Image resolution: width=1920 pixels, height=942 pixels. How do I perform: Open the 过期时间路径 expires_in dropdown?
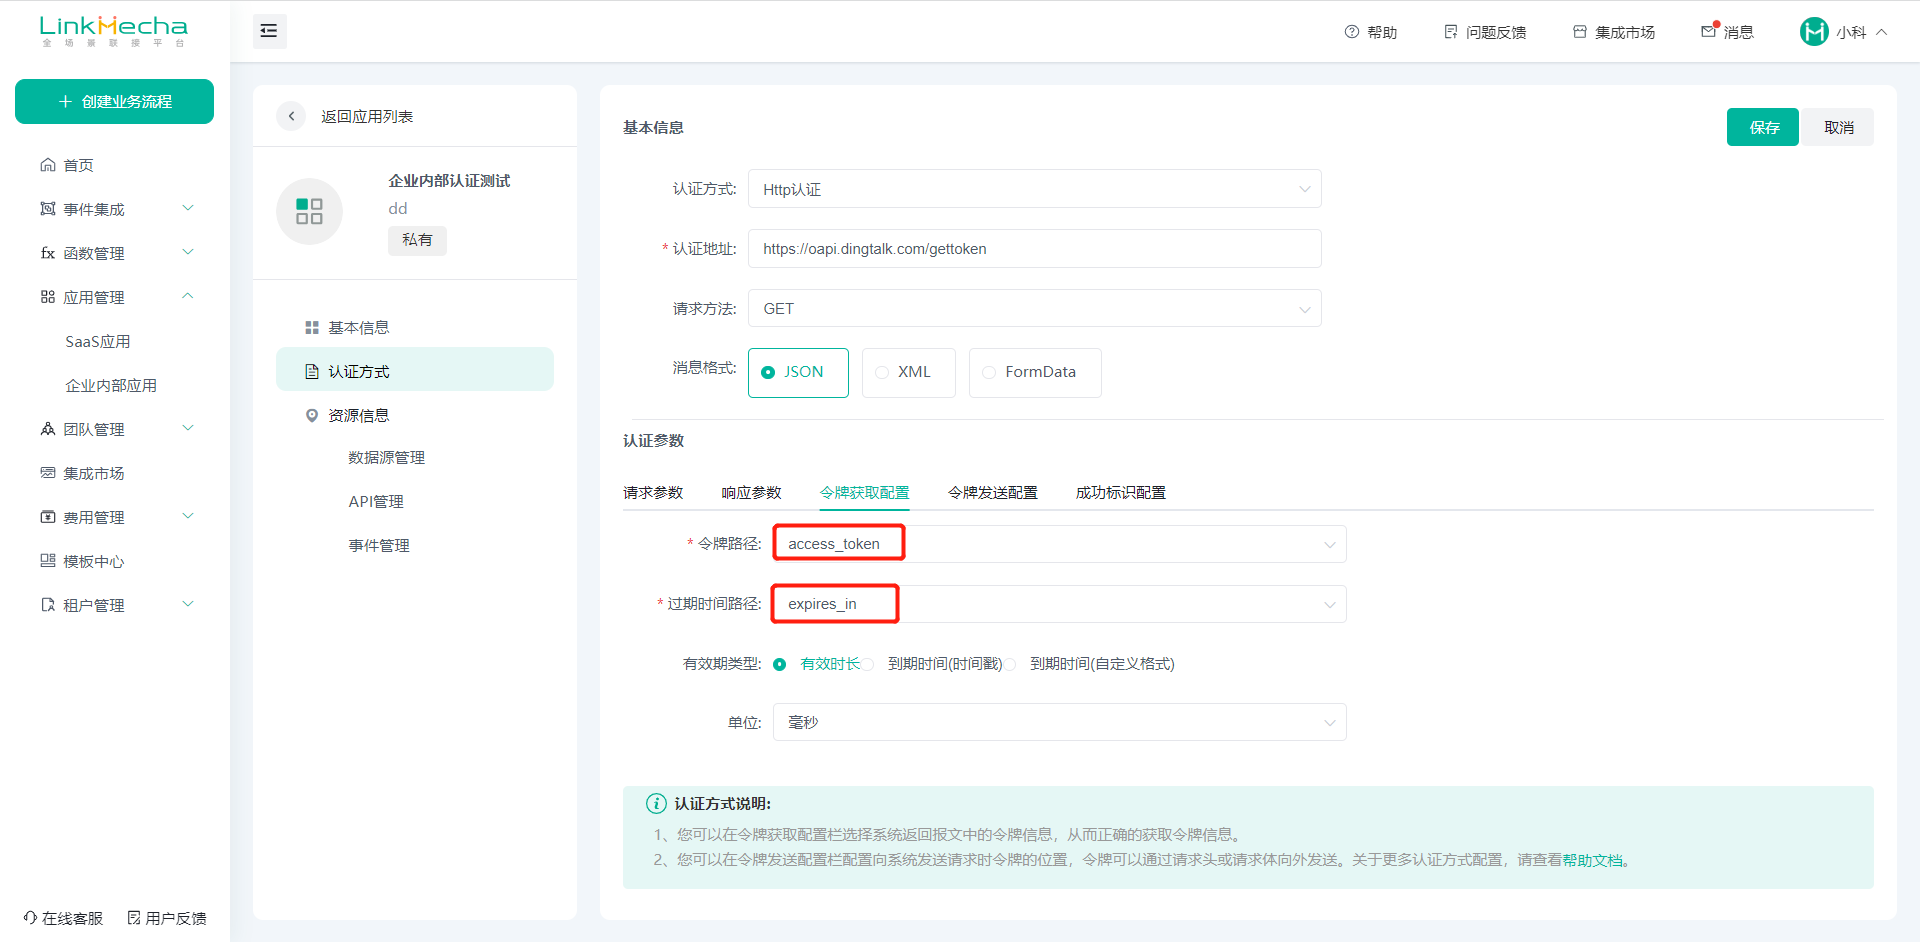[x=1059, y=604]
